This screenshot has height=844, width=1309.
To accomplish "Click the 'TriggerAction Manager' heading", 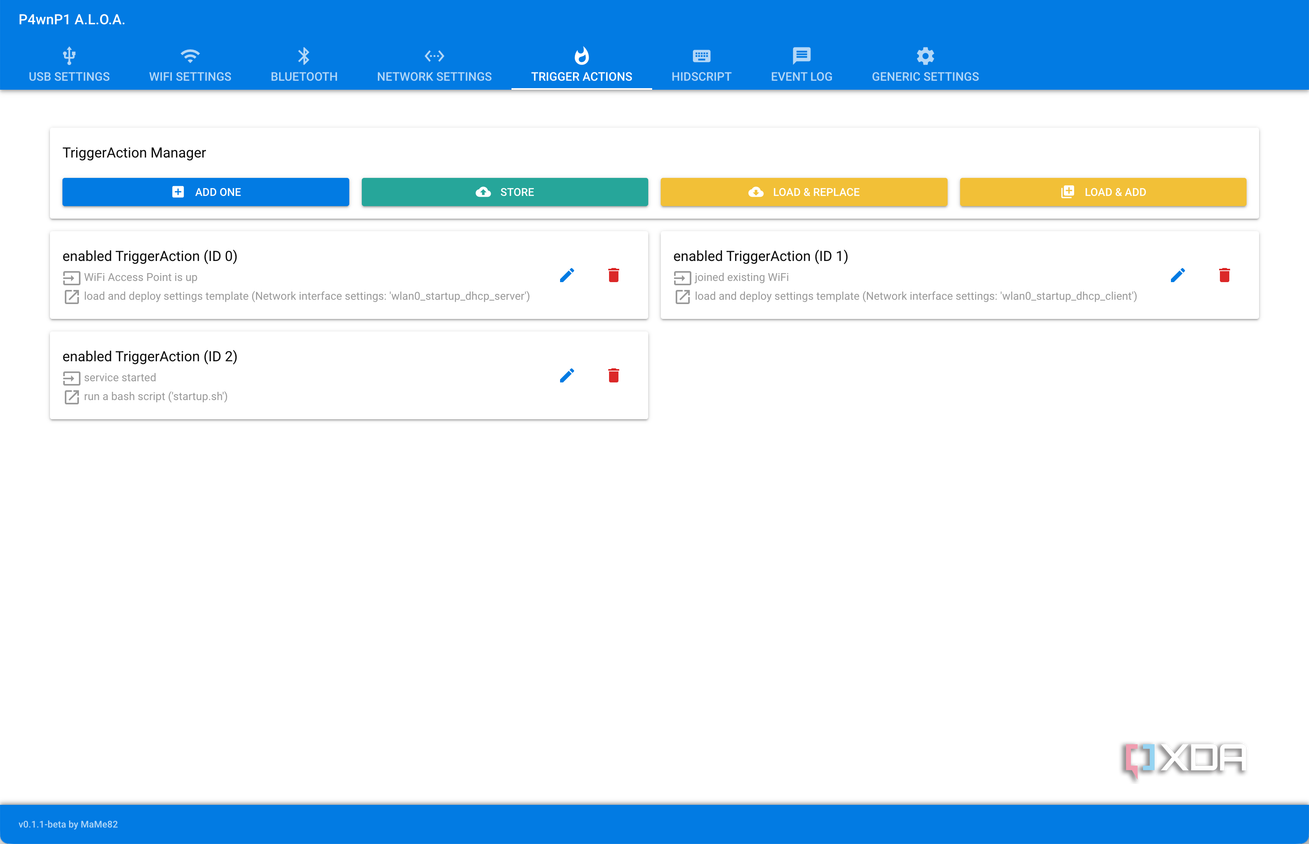I will click(x=134, y=153).
